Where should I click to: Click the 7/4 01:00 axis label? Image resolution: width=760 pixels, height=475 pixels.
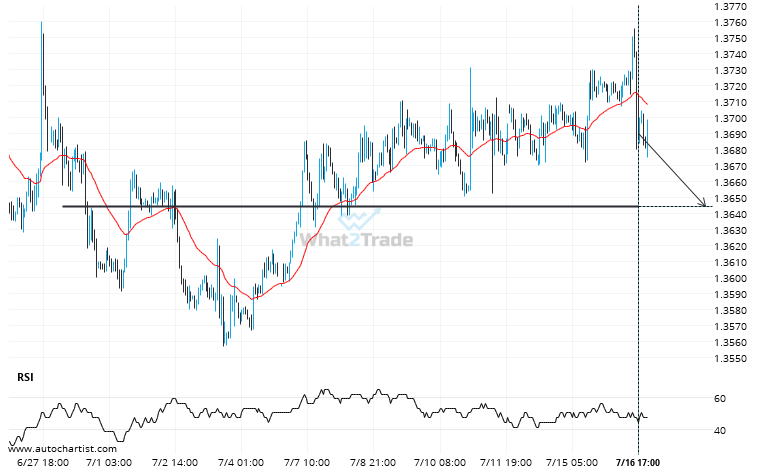[x=241, y=462]
